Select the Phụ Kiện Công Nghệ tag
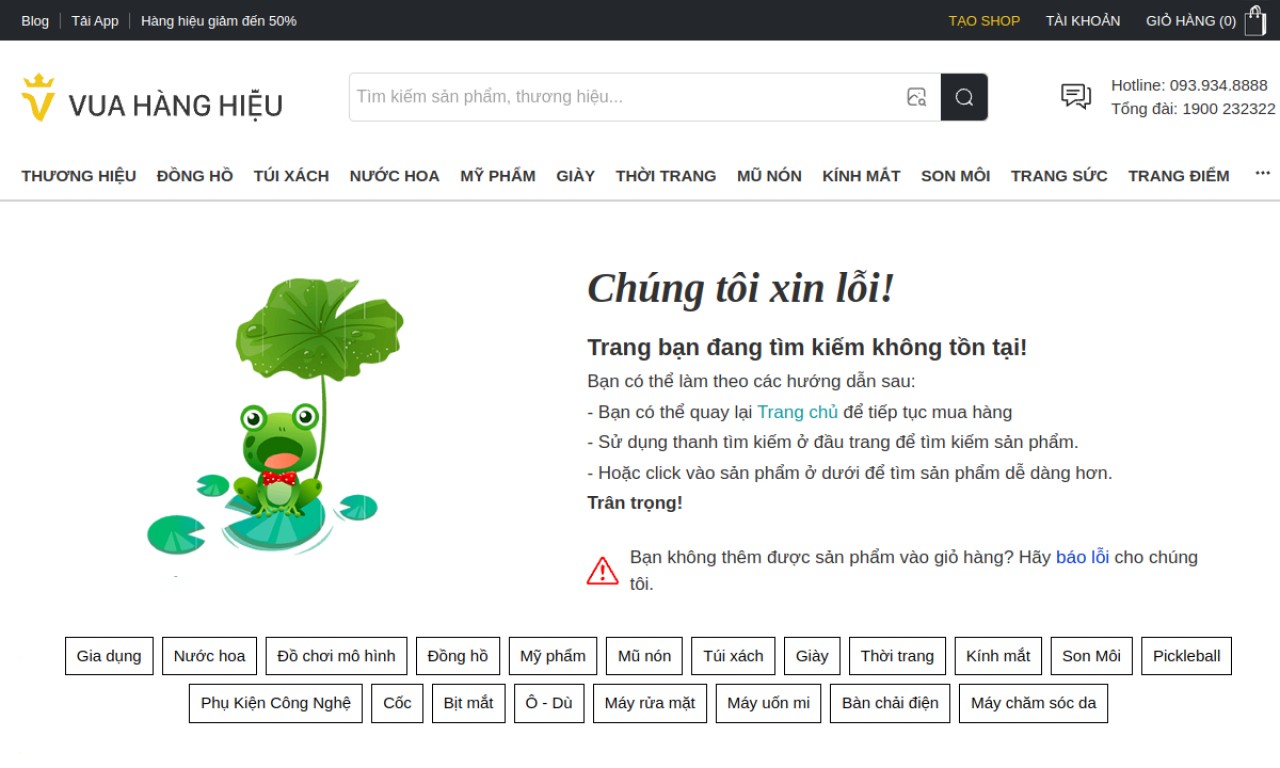The width and height of the screenshot is (1280, 768). [x=276, y=703]
